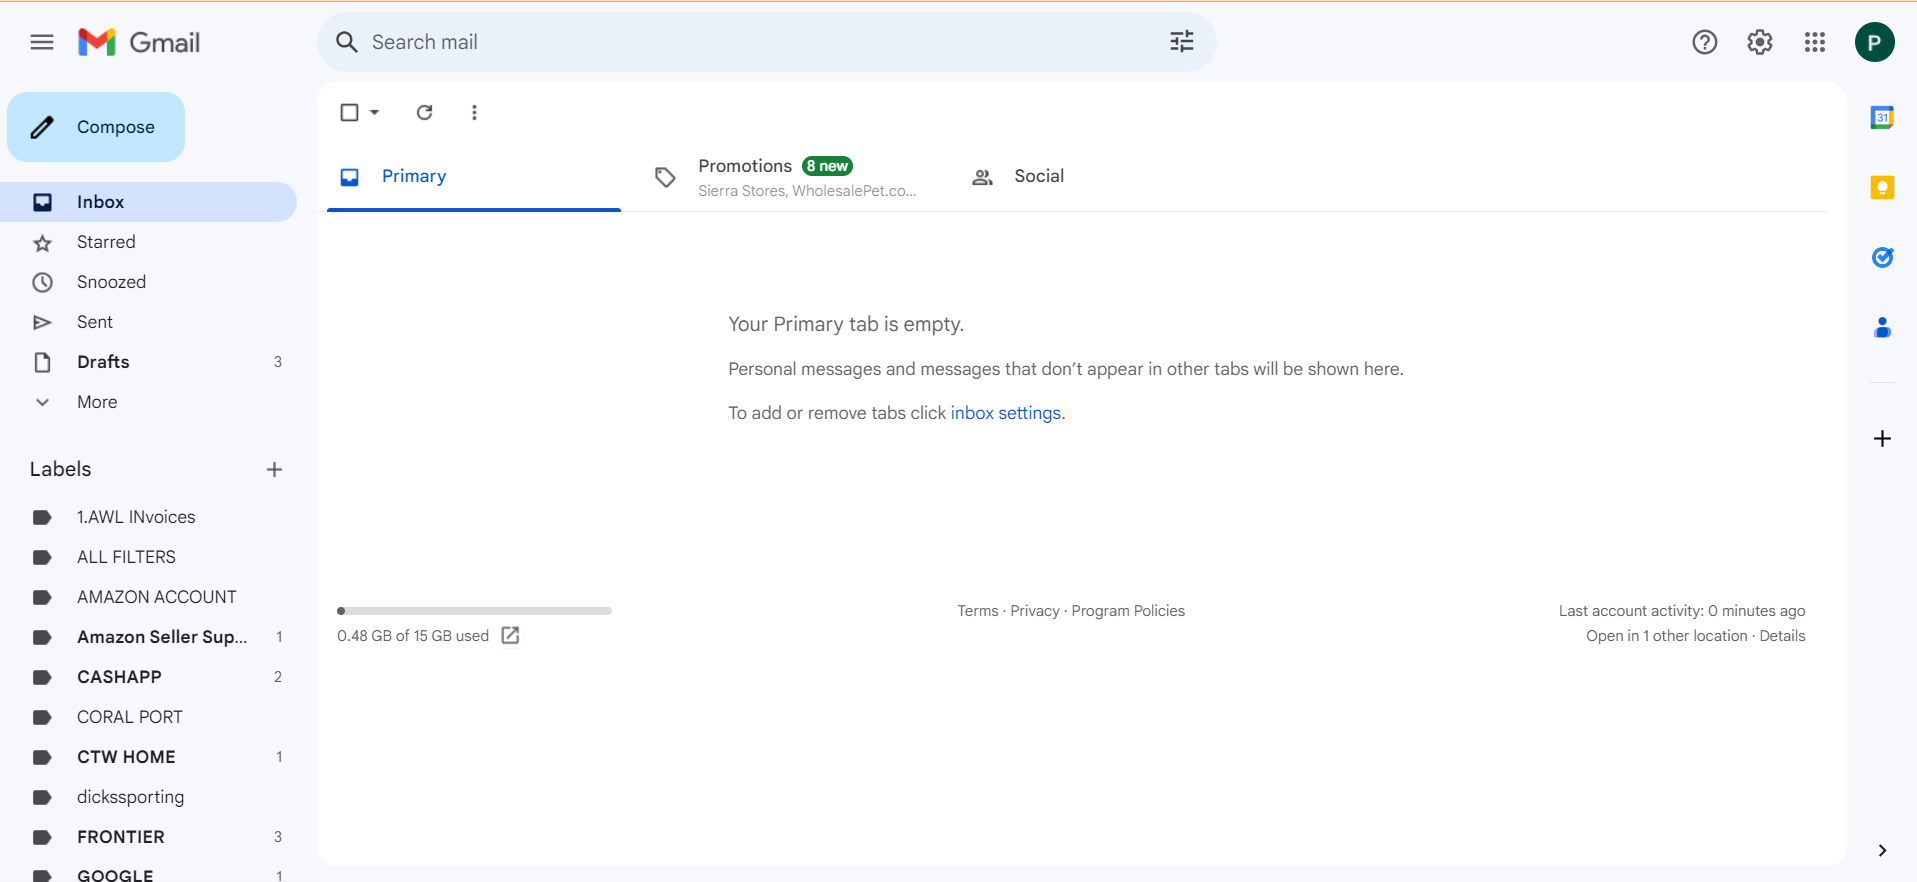1917x882 pixels.
Task: Click the search magnifier icon
Action: tap(346, 42)
